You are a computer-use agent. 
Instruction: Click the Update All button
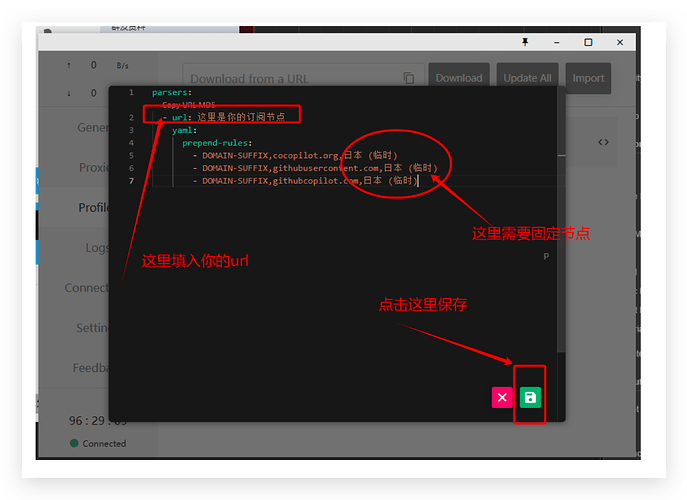(x=527, y=78)
